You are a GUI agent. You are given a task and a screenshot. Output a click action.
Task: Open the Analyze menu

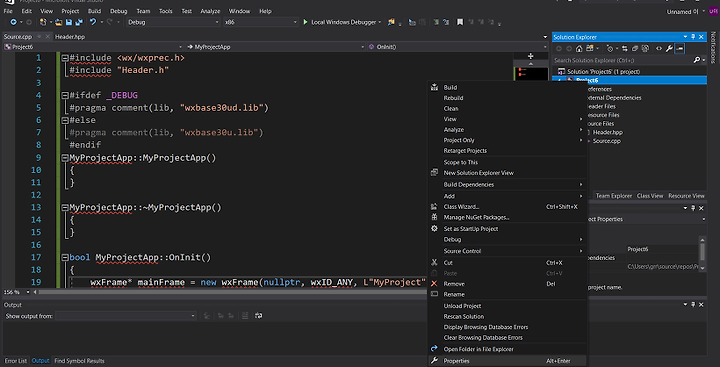point(210,11)
